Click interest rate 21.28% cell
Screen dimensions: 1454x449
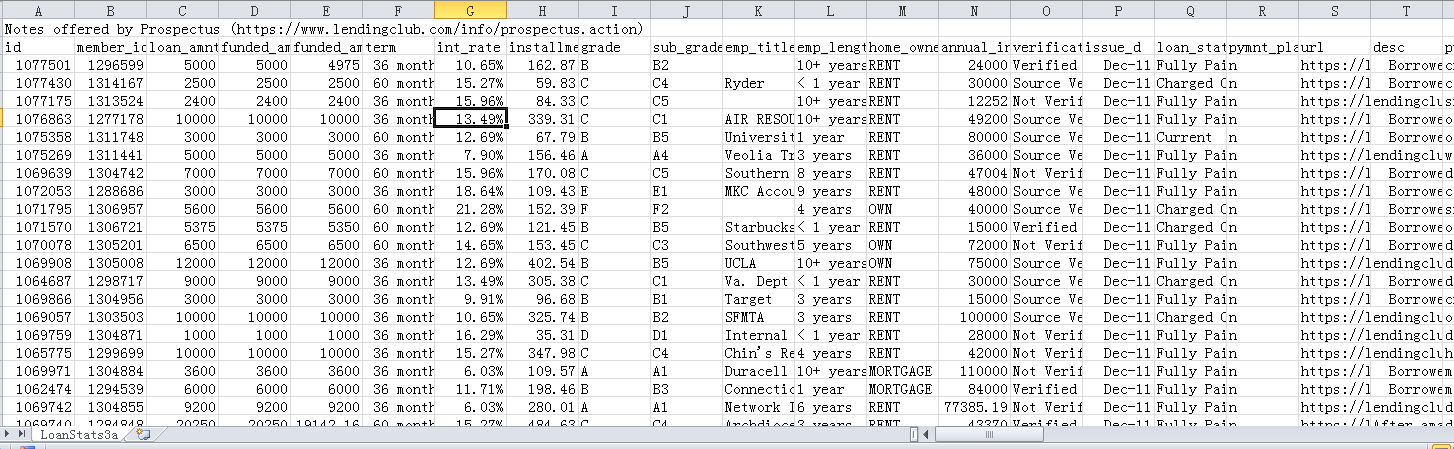470,209
